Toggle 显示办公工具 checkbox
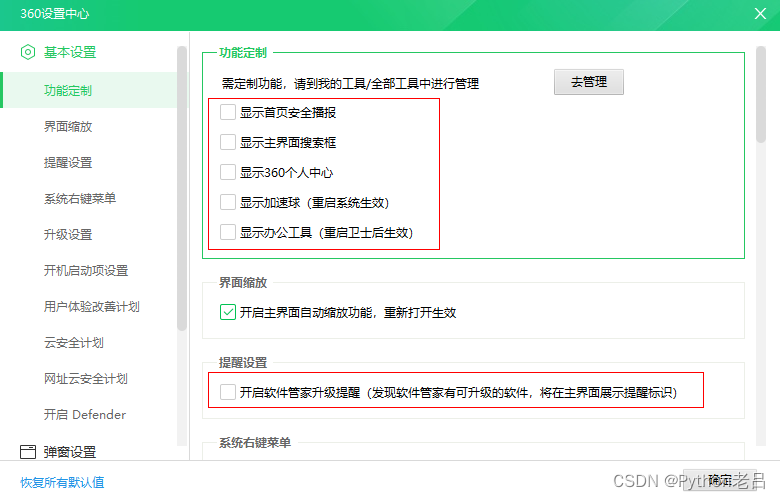The width and height of the screenshot is (780, 500). click(228, 232)
